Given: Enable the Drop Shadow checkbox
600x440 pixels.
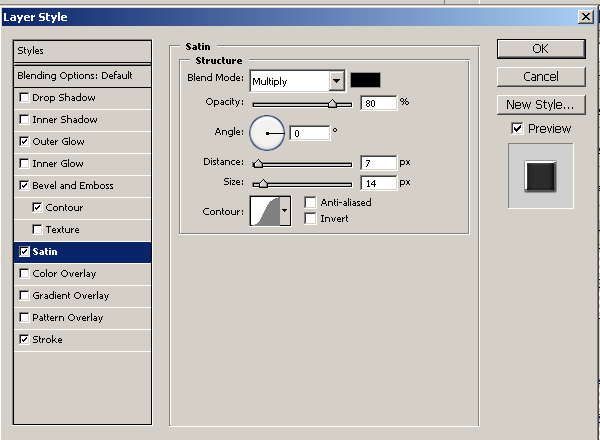Looking at the screenshot, I should click(x=24, y=98).
